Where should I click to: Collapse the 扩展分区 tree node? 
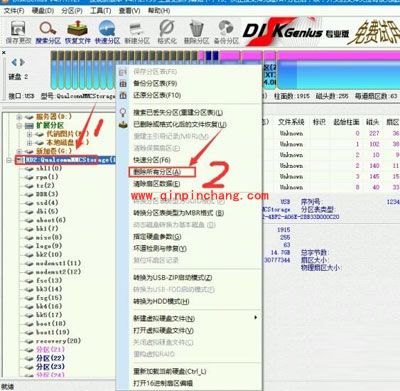[x=19, y=126]
